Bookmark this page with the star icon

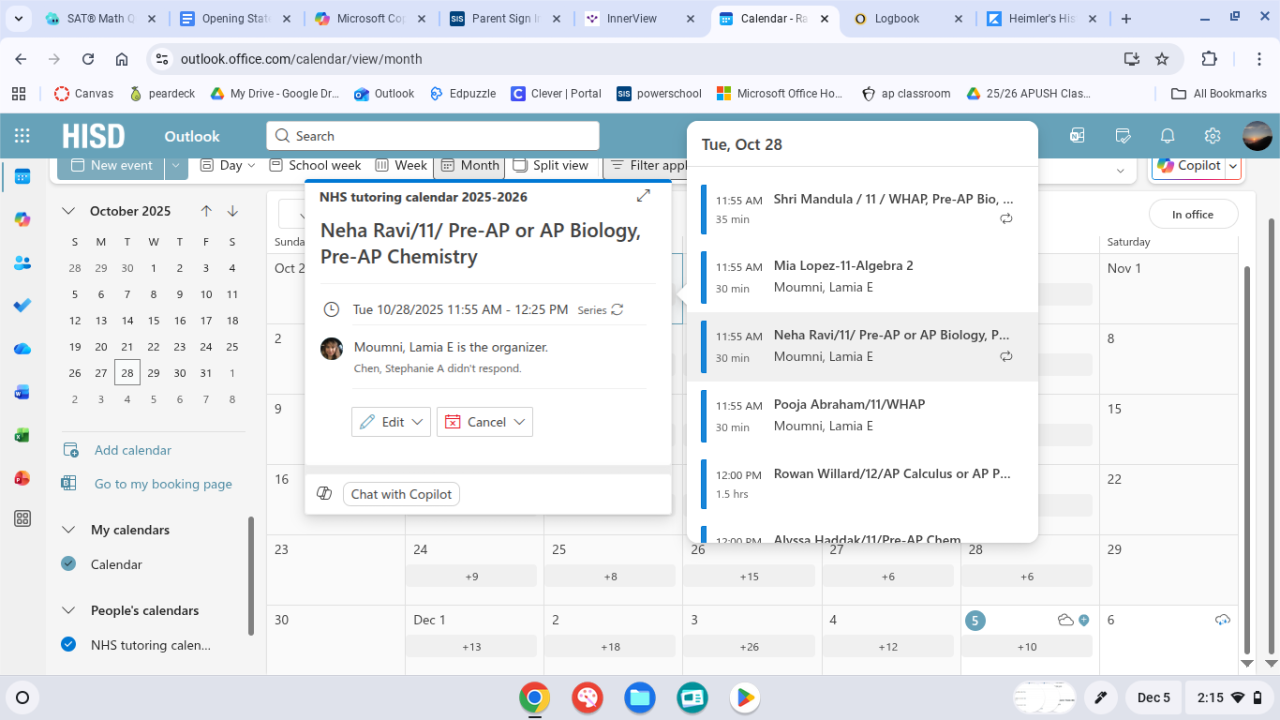pos(1162,59)
